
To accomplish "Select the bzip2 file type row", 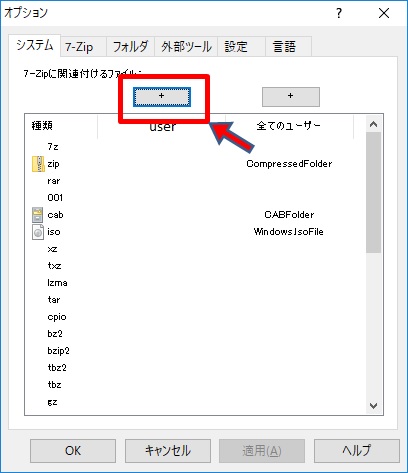I will click(195, 351).
